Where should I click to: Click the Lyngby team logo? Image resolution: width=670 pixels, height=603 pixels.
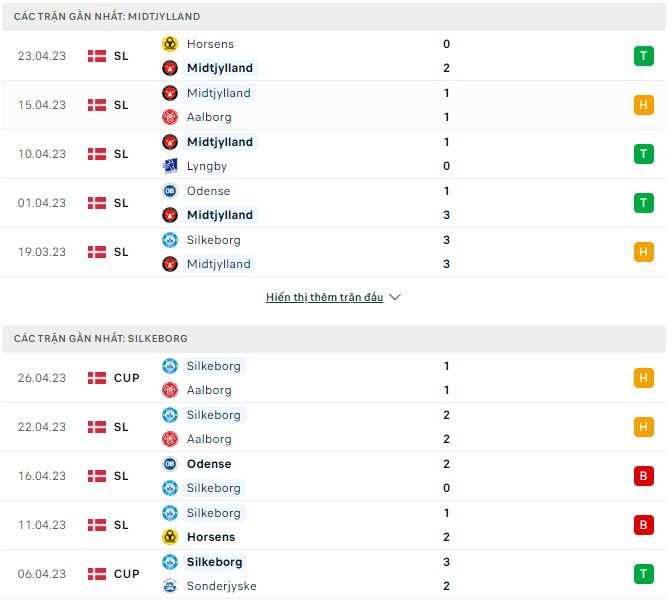coord(170,166)
